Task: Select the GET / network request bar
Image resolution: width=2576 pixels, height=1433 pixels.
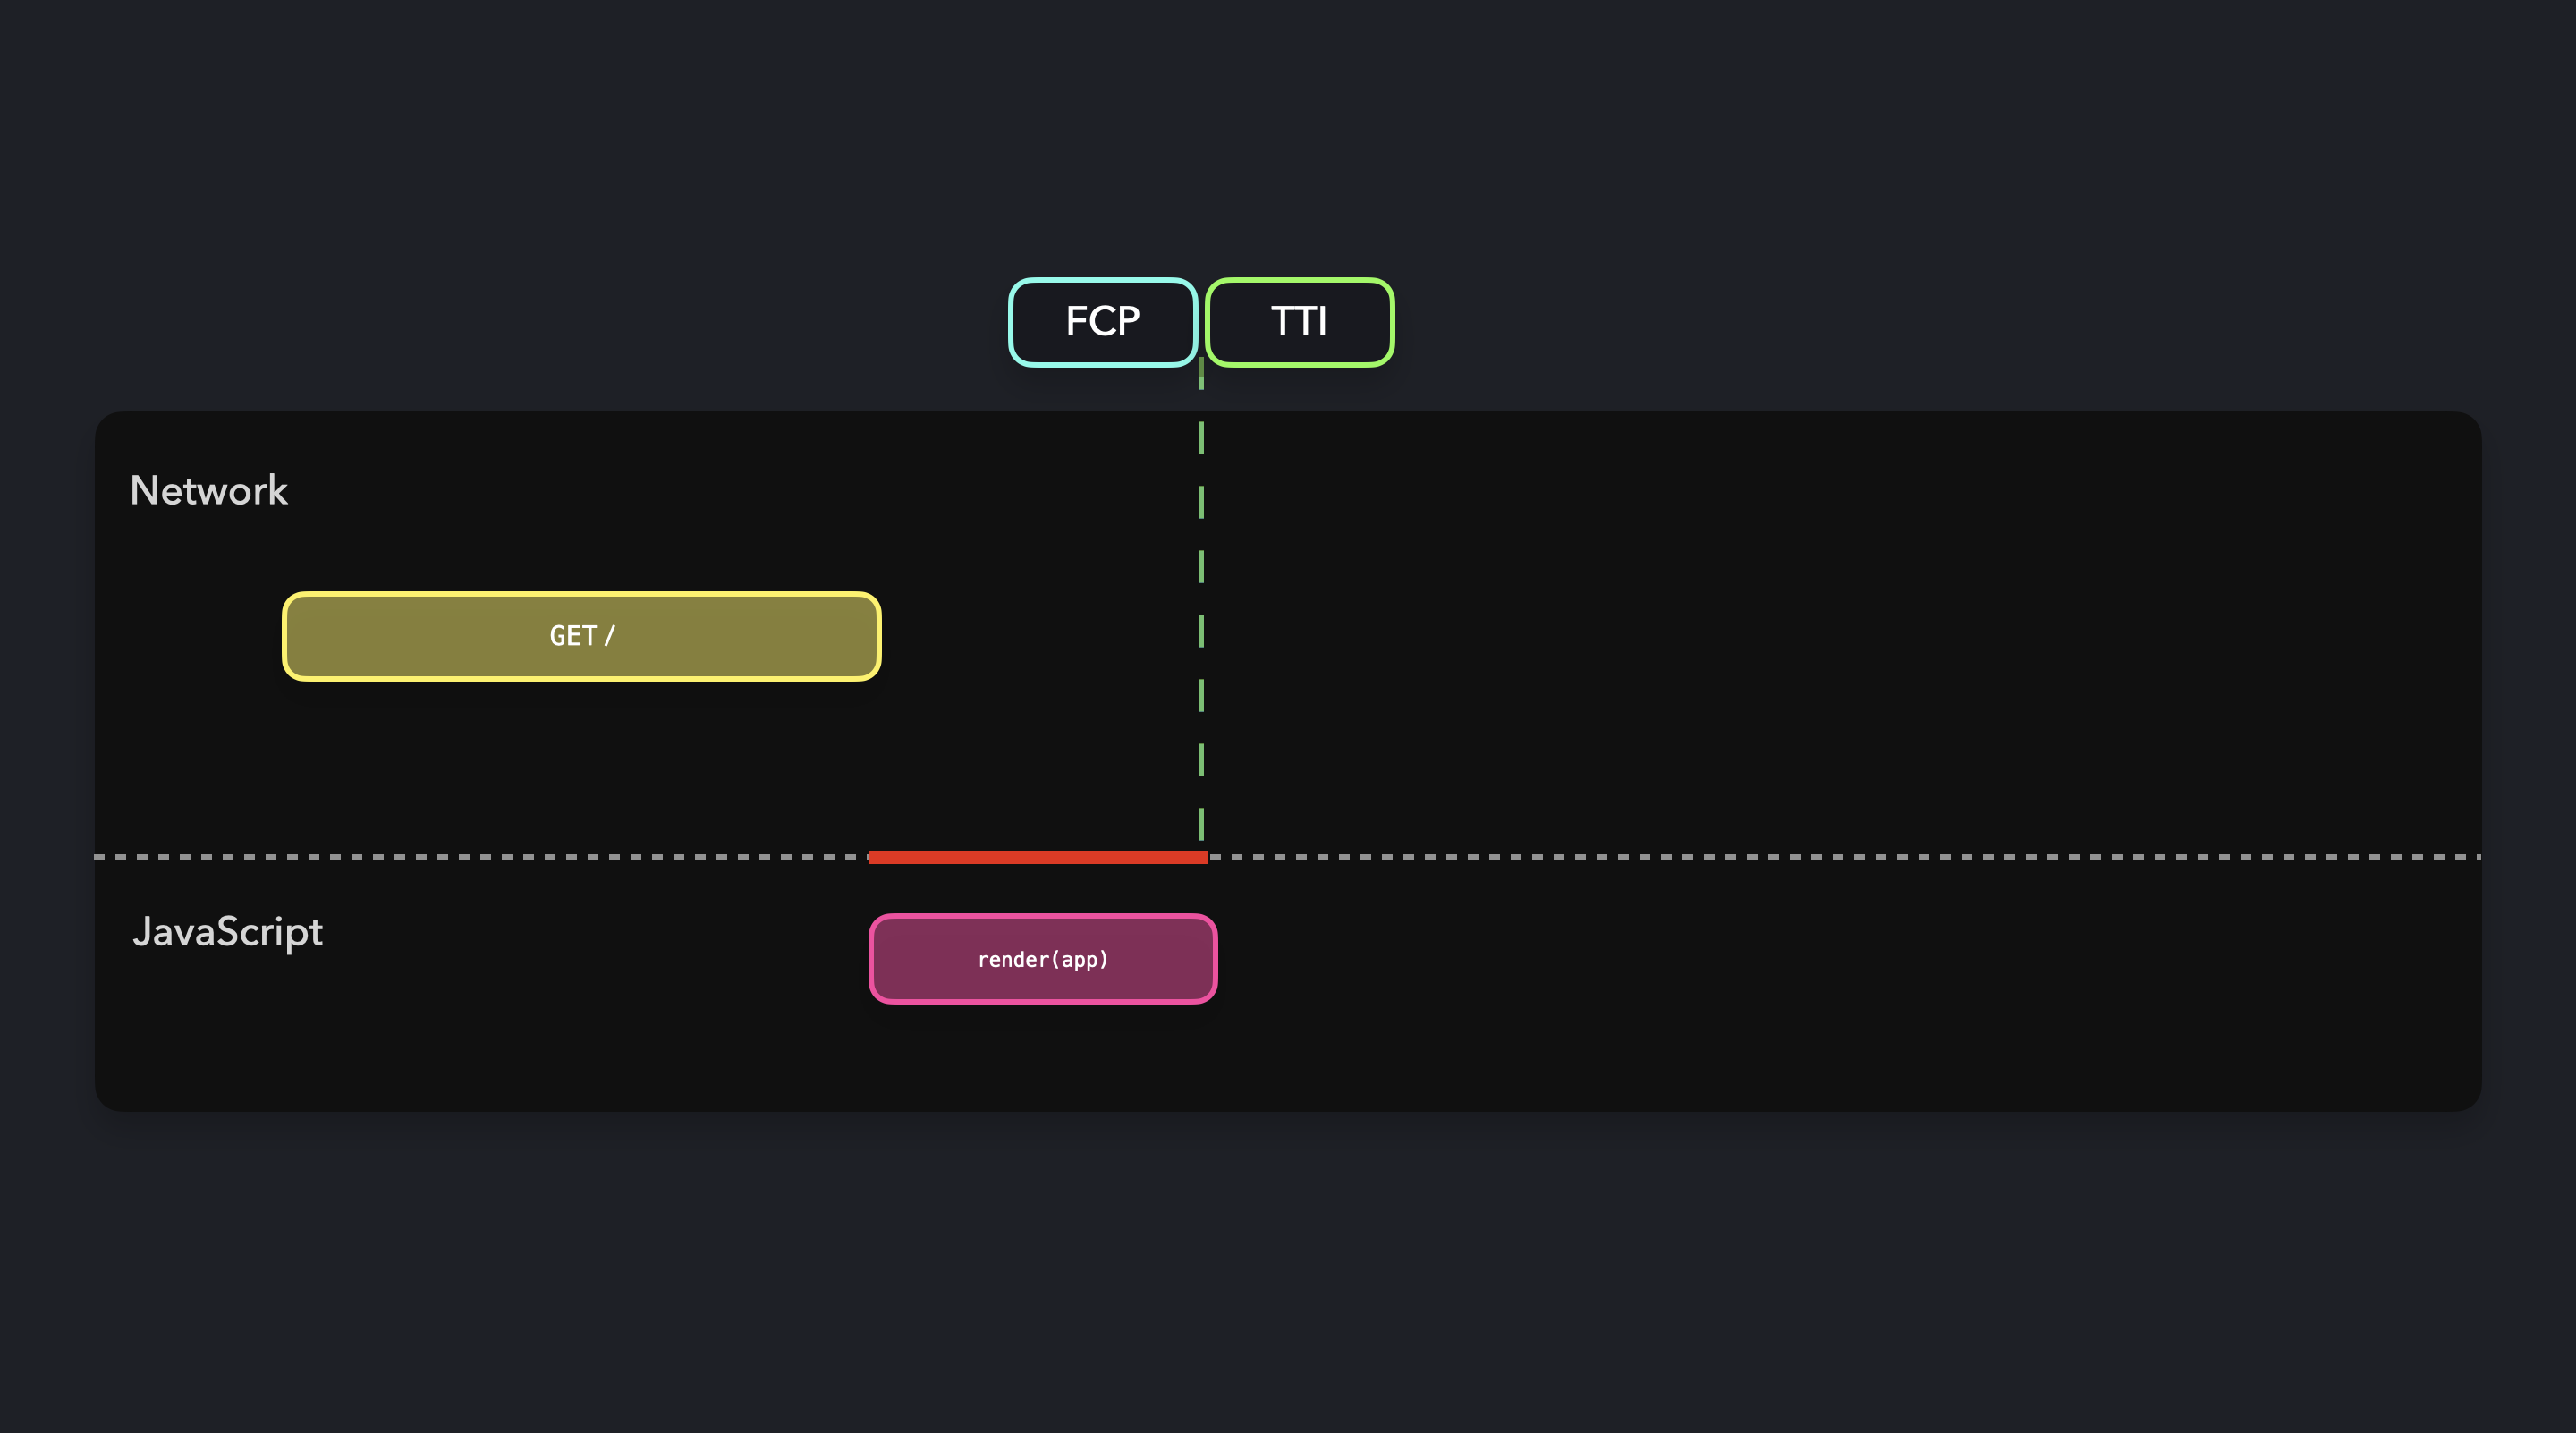Action: point(581,636)
